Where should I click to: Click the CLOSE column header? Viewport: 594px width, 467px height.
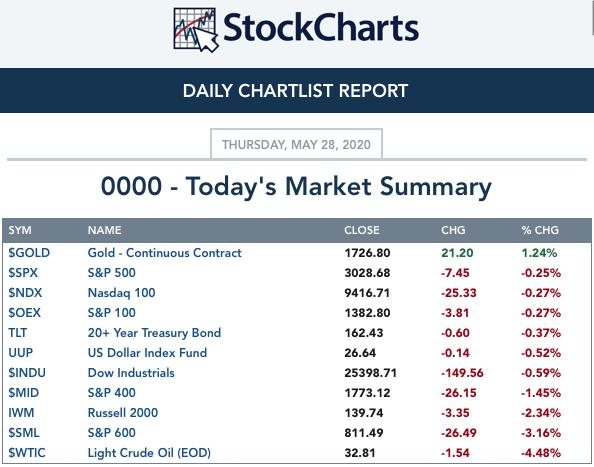[362, 230]
